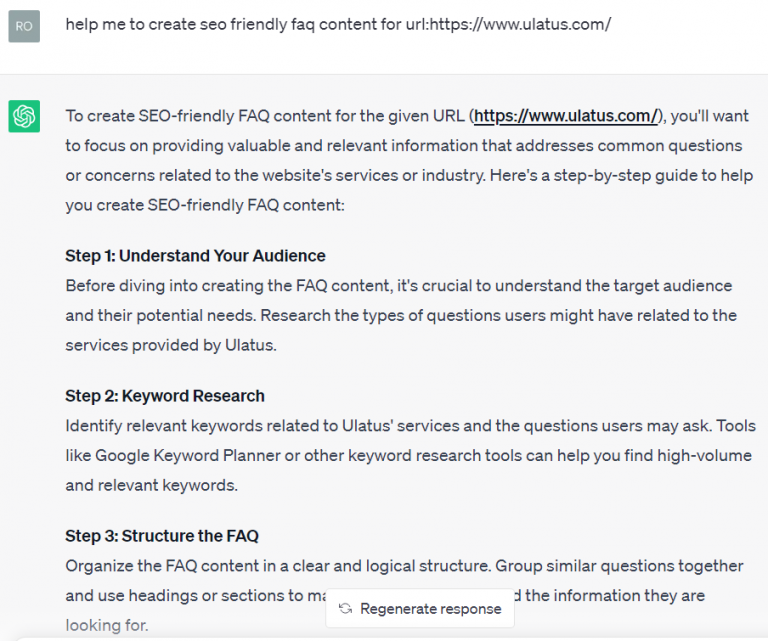Click the paragraph beginning 'Organize the FAQ content'

point(400,565)
